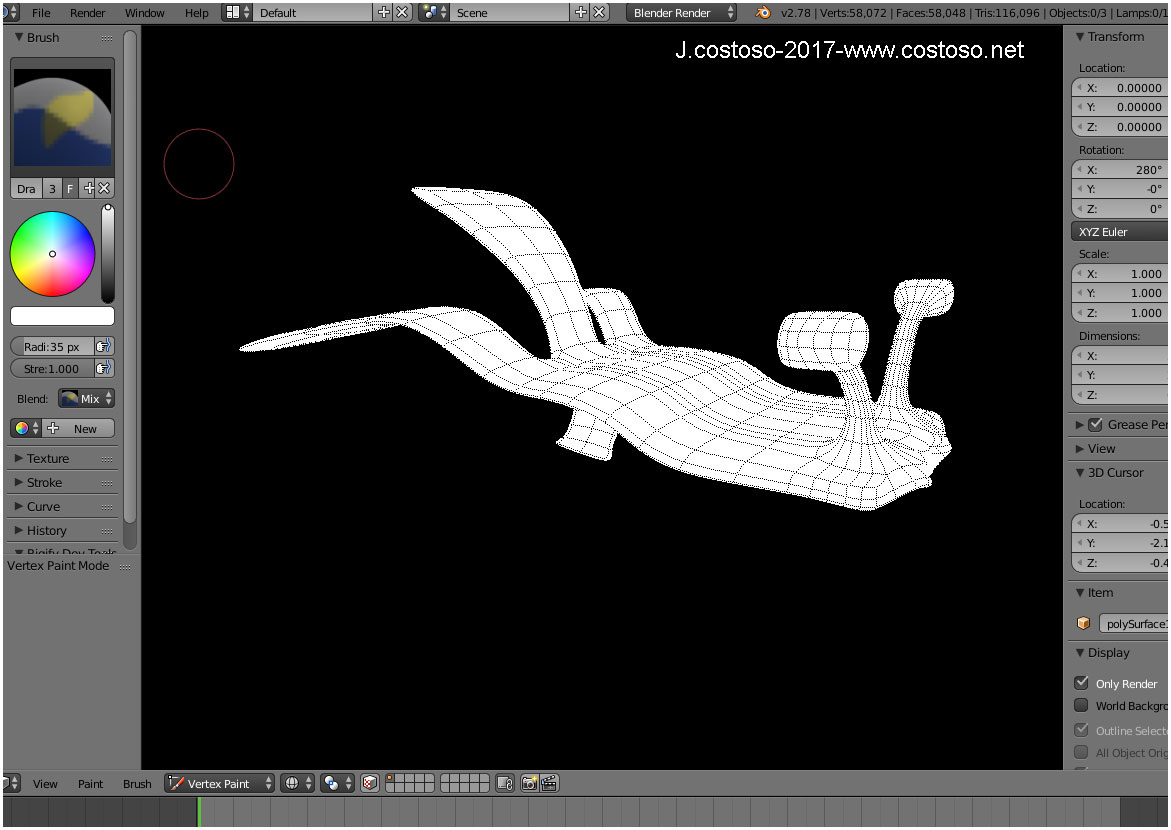Click the New palette button
The width and height of the screenshot is (1171, 830).
[85, 428]
